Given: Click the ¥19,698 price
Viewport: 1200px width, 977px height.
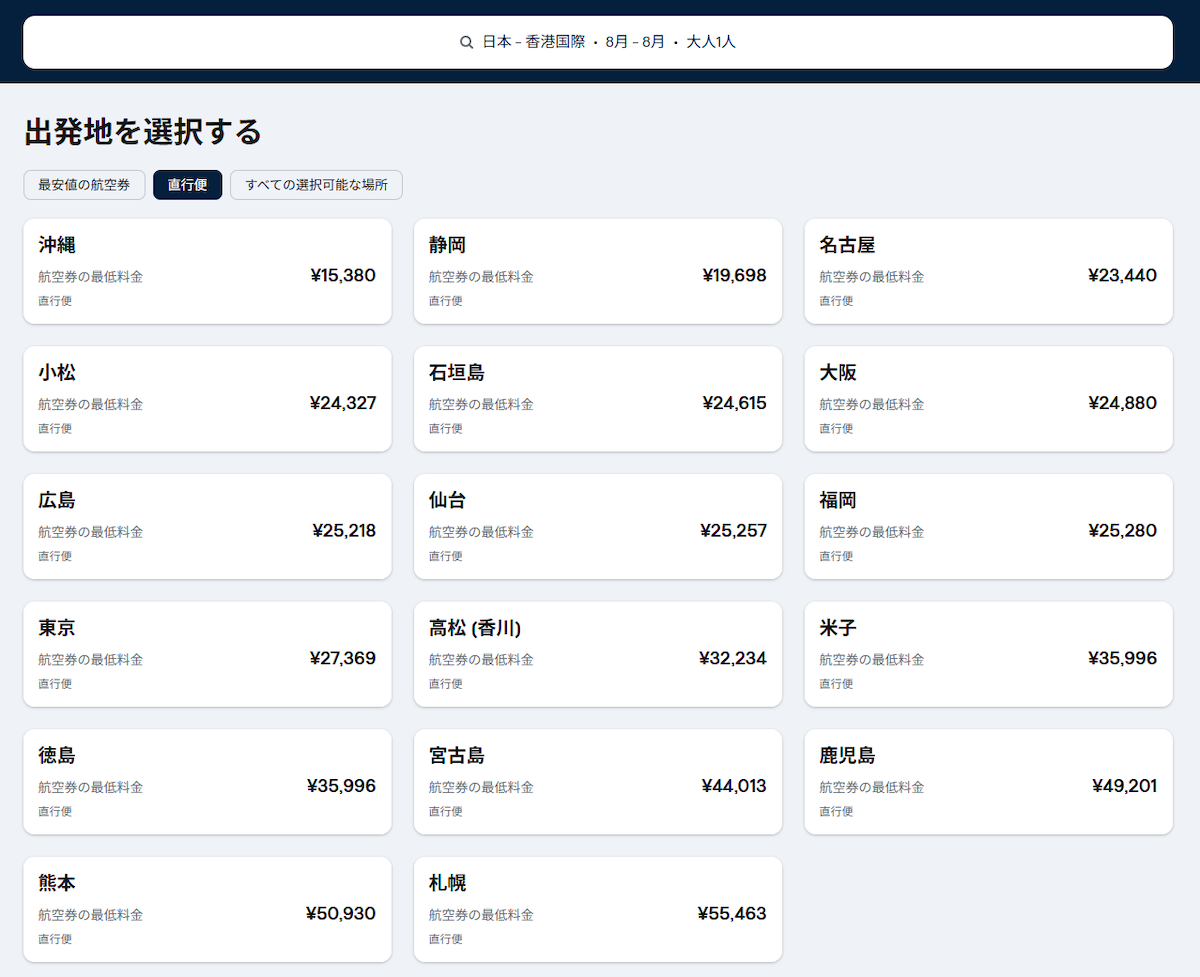Looking at the screenshot, I should [734, 275].
